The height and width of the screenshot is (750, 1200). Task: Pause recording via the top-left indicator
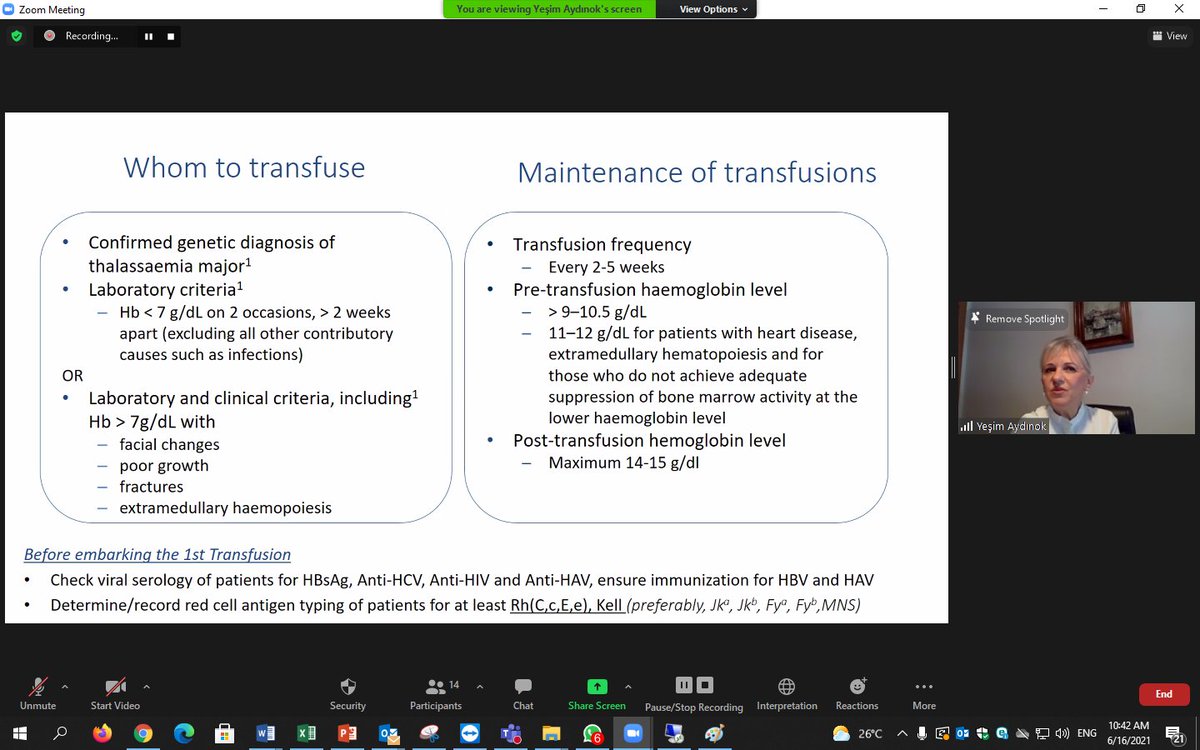(x=148, y=36)
